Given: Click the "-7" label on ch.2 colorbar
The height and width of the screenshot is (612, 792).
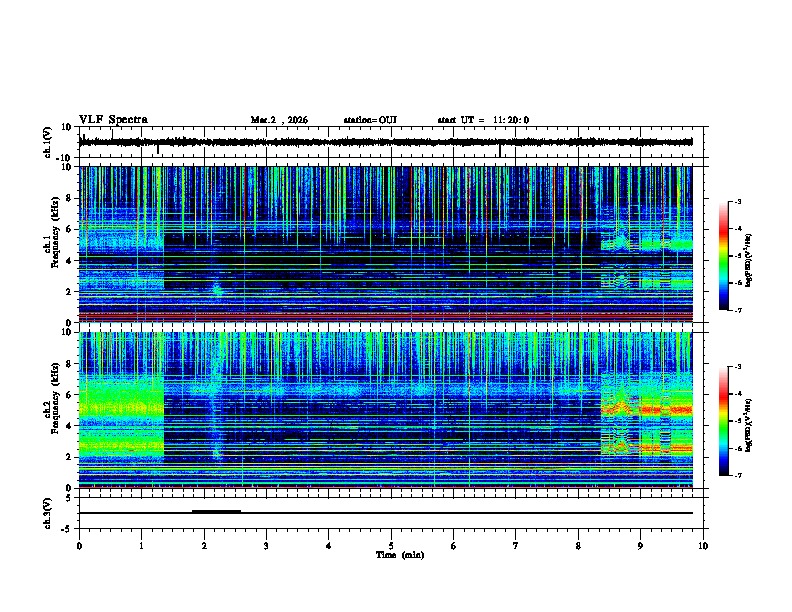Looking at the screenshot, I should click(x=737, y=476).
